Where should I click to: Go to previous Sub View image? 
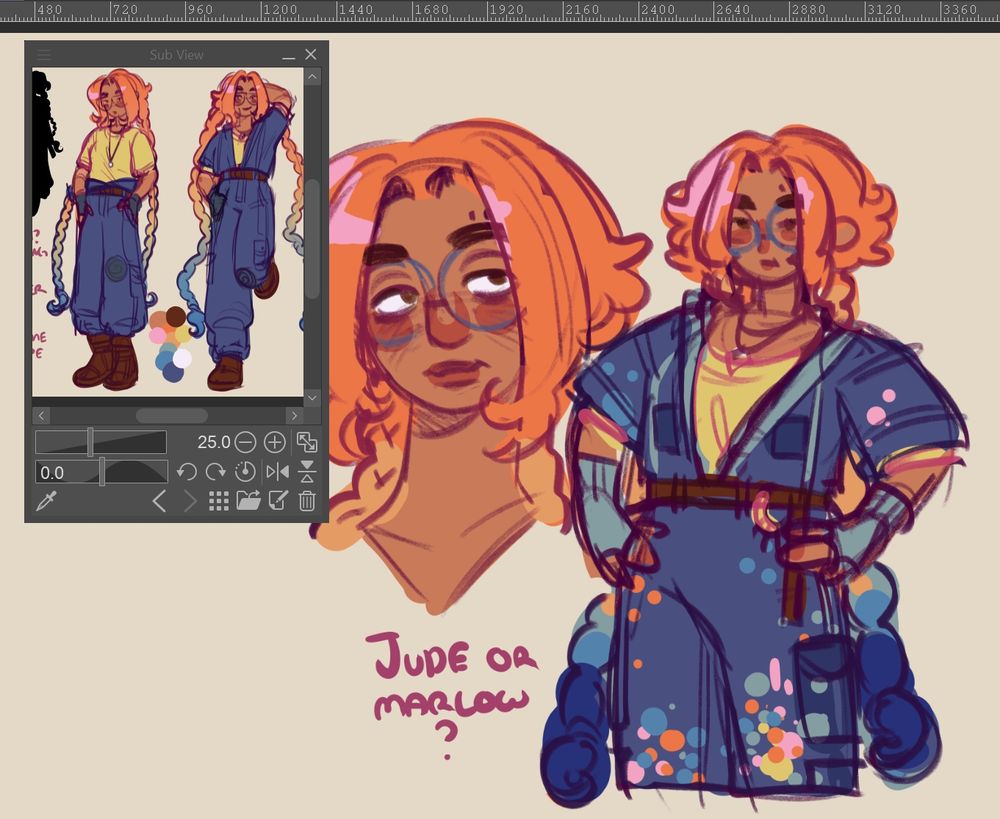click(159, 501)
